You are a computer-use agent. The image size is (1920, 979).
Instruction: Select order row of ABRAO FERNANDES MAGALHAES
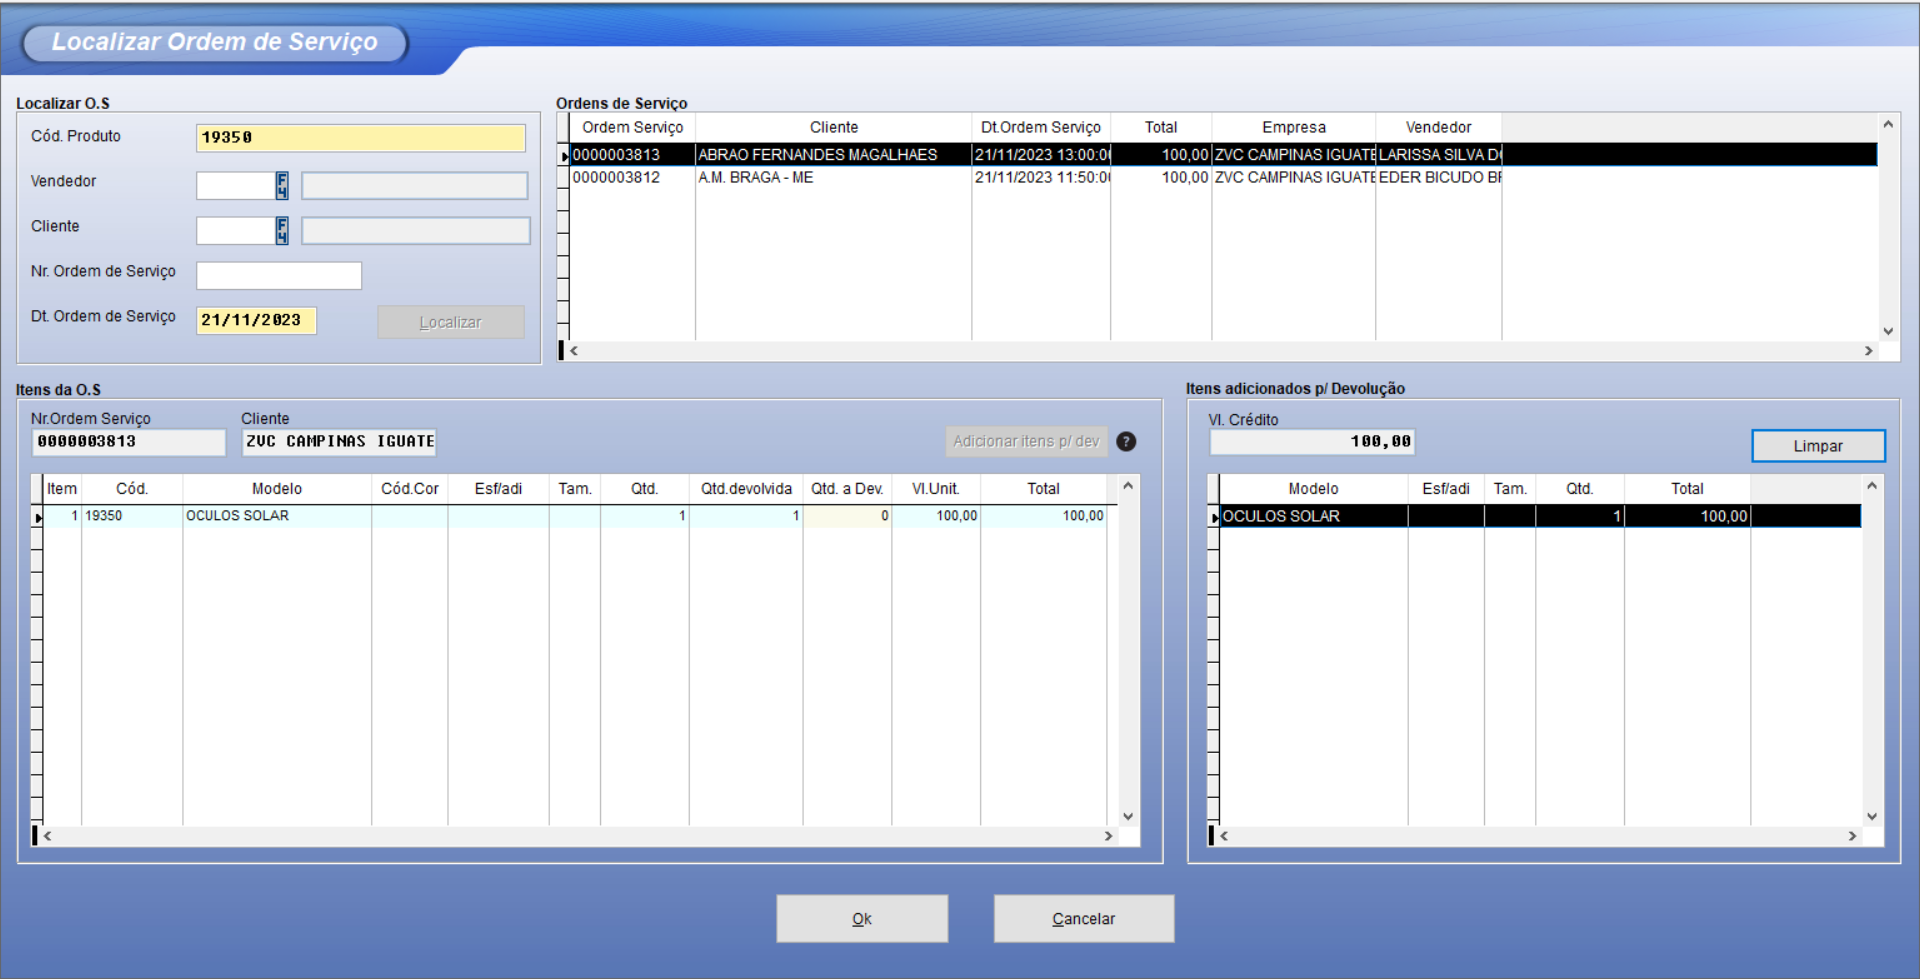[817, 155]
